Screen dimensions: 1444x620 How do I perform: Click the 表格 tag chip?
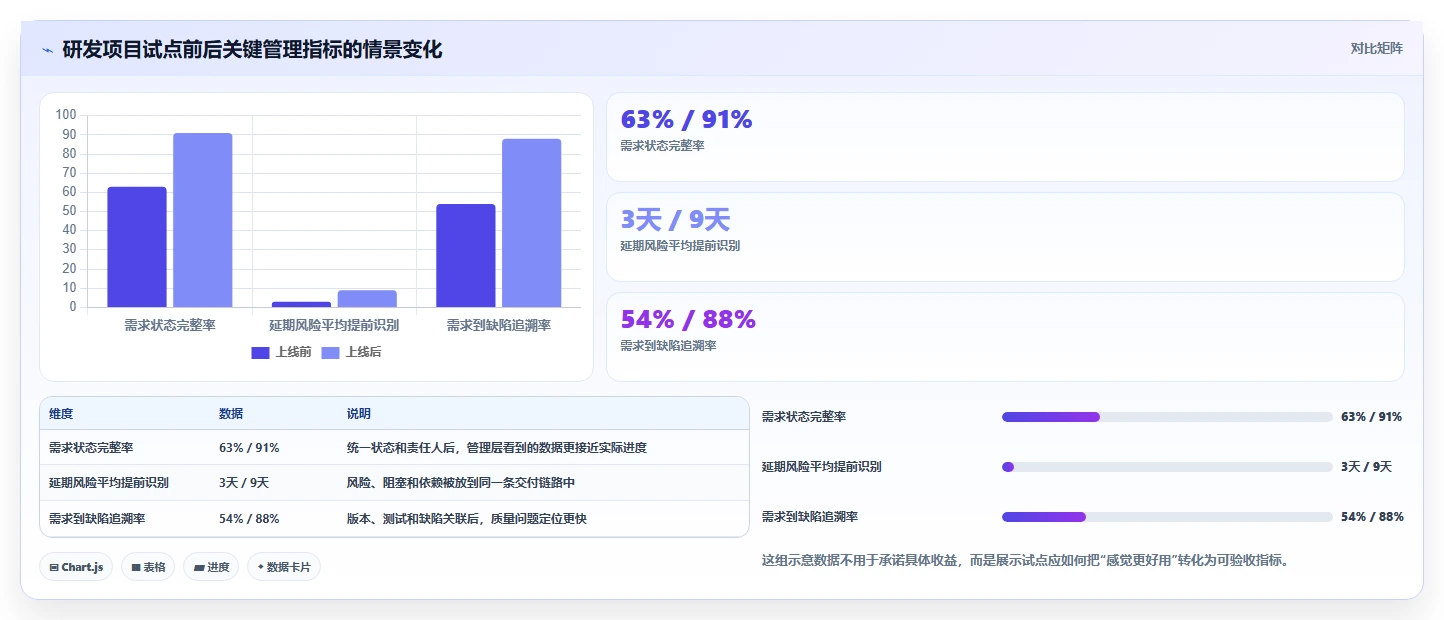pos(148,567)
